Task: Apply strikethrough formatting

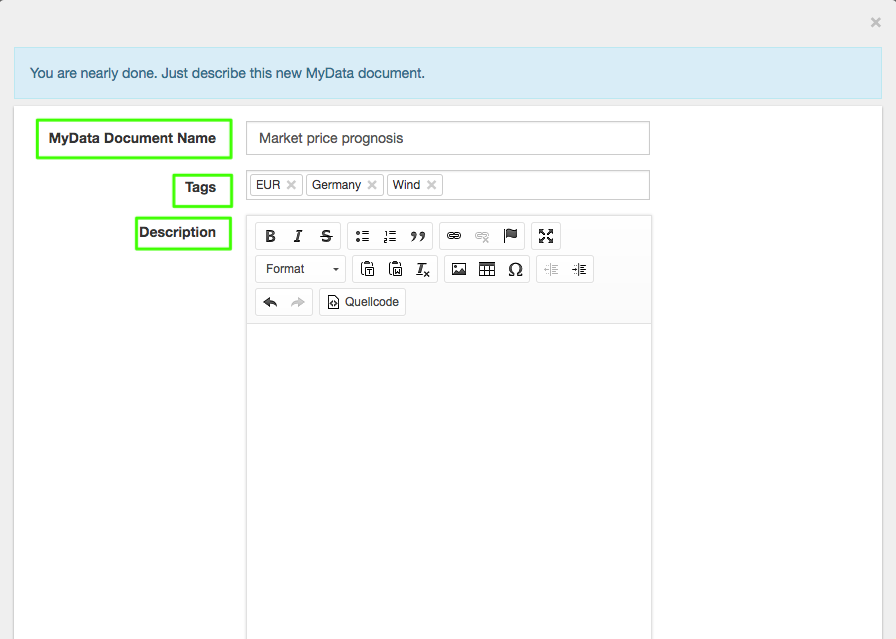Action: click(x=326, y=236)
